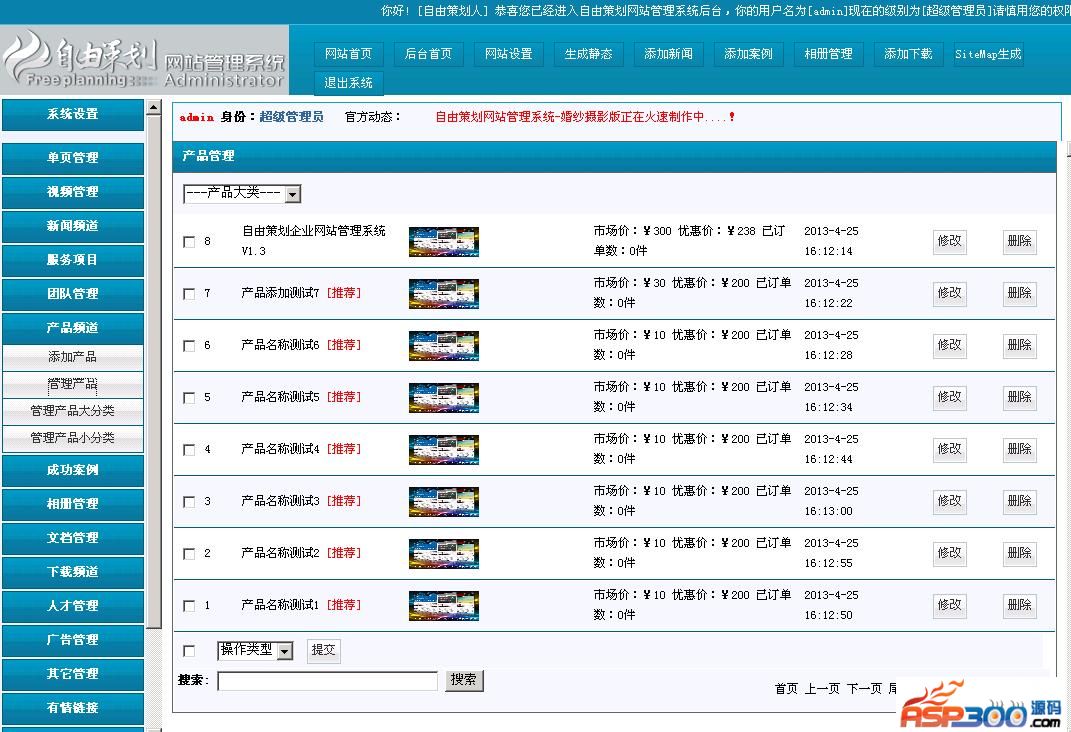The height and width of the screenshot is (732, 1071).
Task: Open the 网站首页 top menu item
Action: pos(348,54)
